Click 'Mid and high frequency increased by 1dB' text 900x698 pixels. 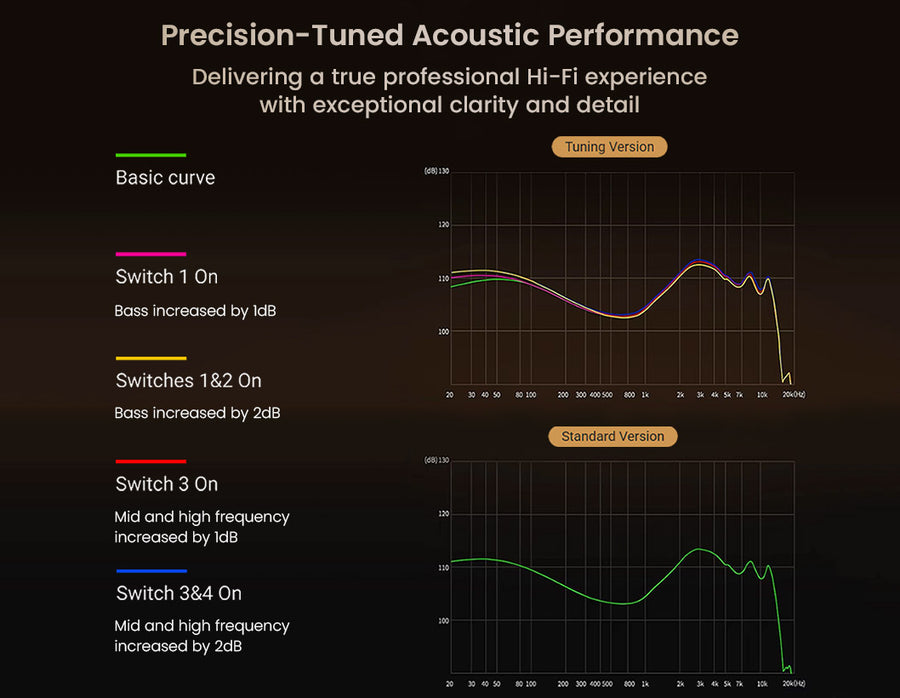click(201, 527)
